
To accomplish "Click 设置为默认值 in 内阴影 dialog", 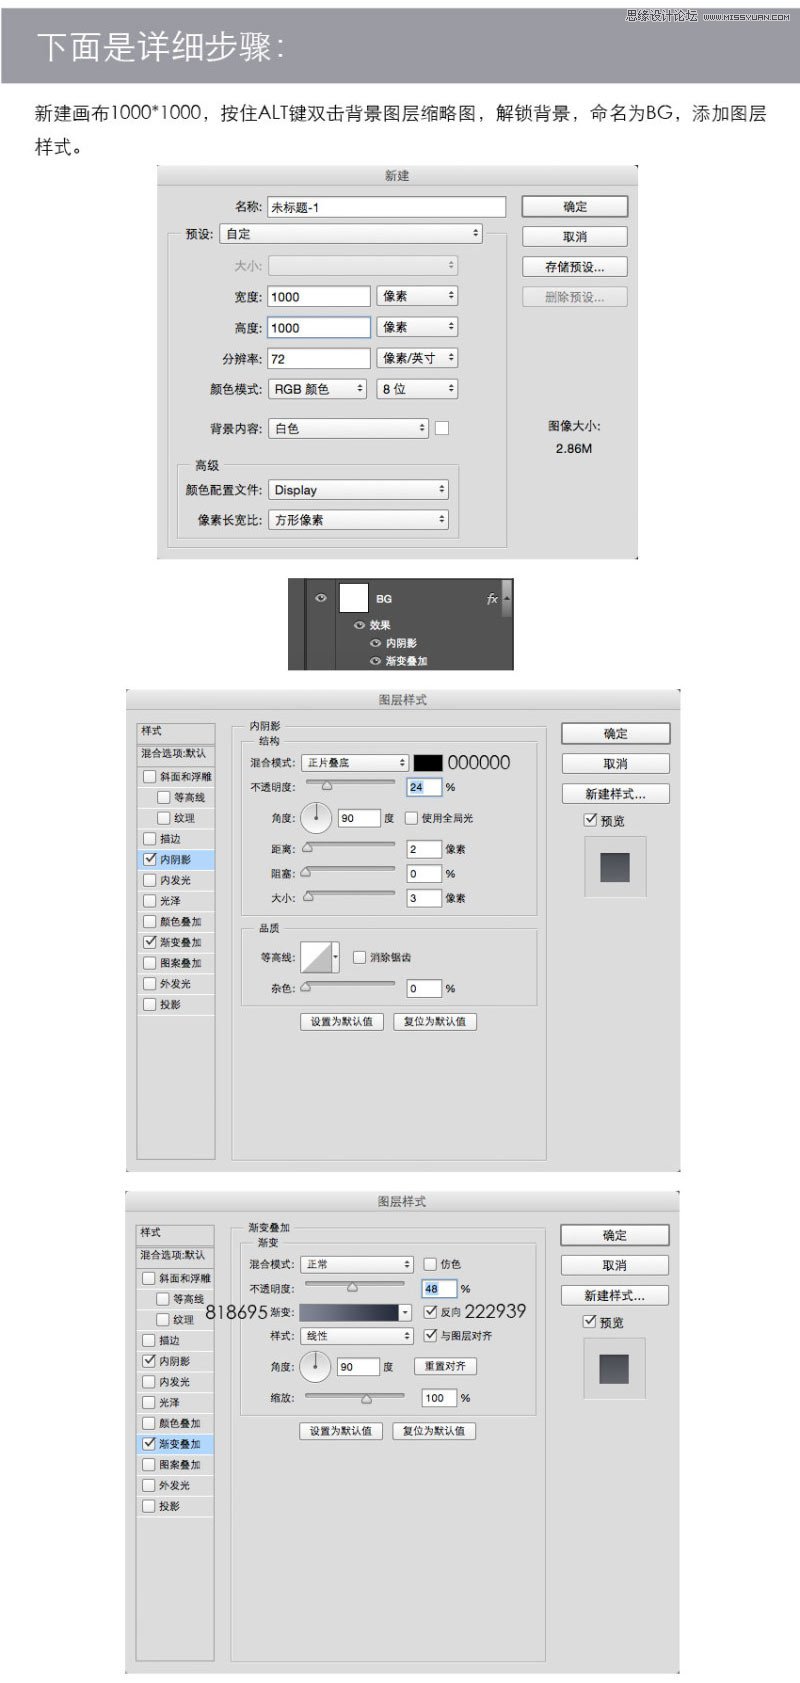I will [342, 1022].
